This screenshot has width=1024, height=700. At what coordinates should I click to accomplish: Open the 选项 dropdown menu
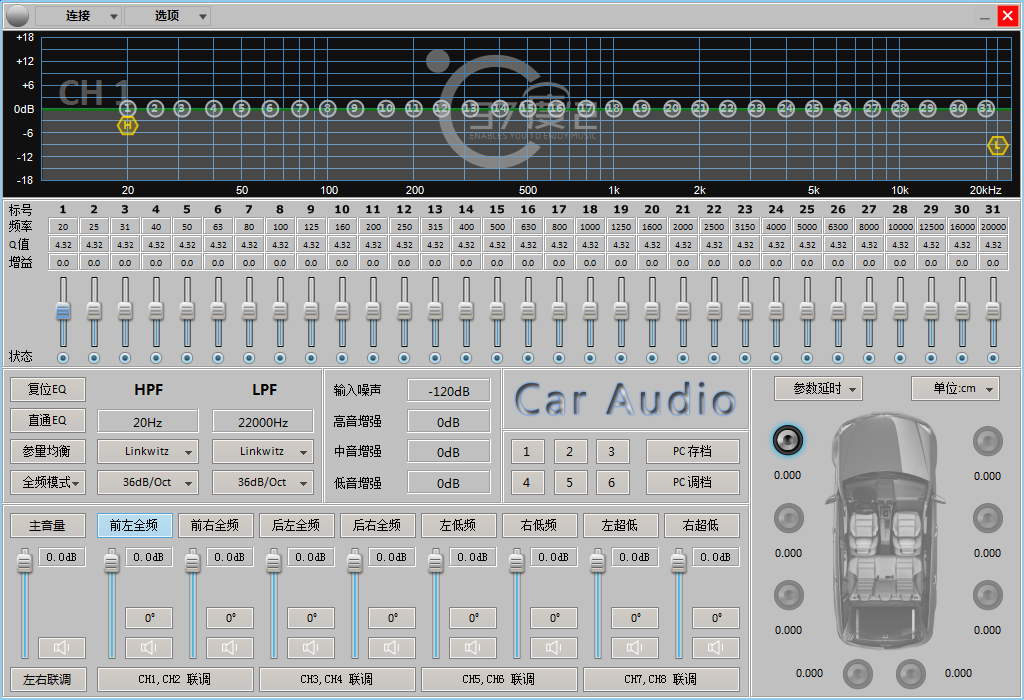pos(167,16)
